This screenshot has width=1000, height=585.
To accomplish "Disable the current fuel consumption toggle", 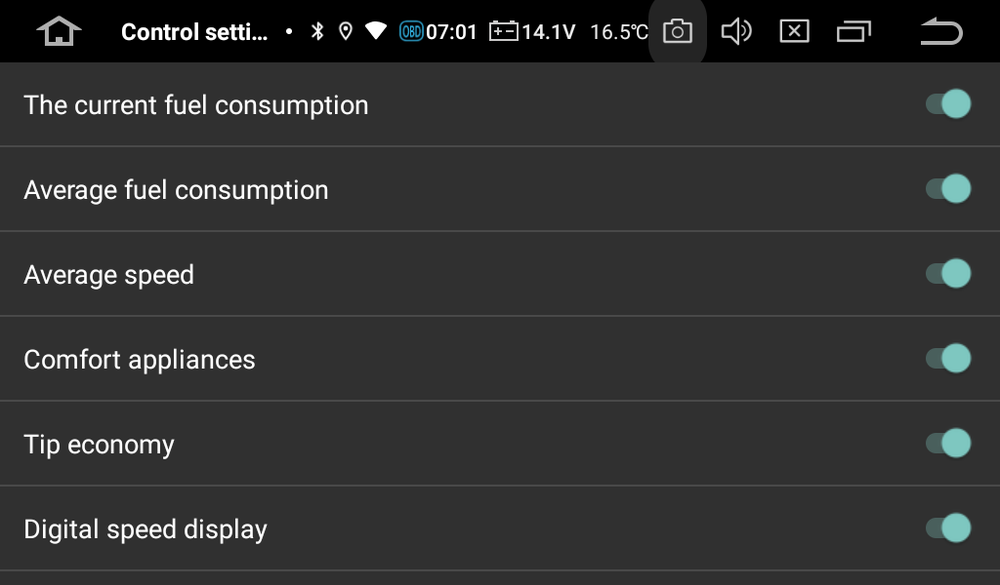I will [x=948, y=103].
